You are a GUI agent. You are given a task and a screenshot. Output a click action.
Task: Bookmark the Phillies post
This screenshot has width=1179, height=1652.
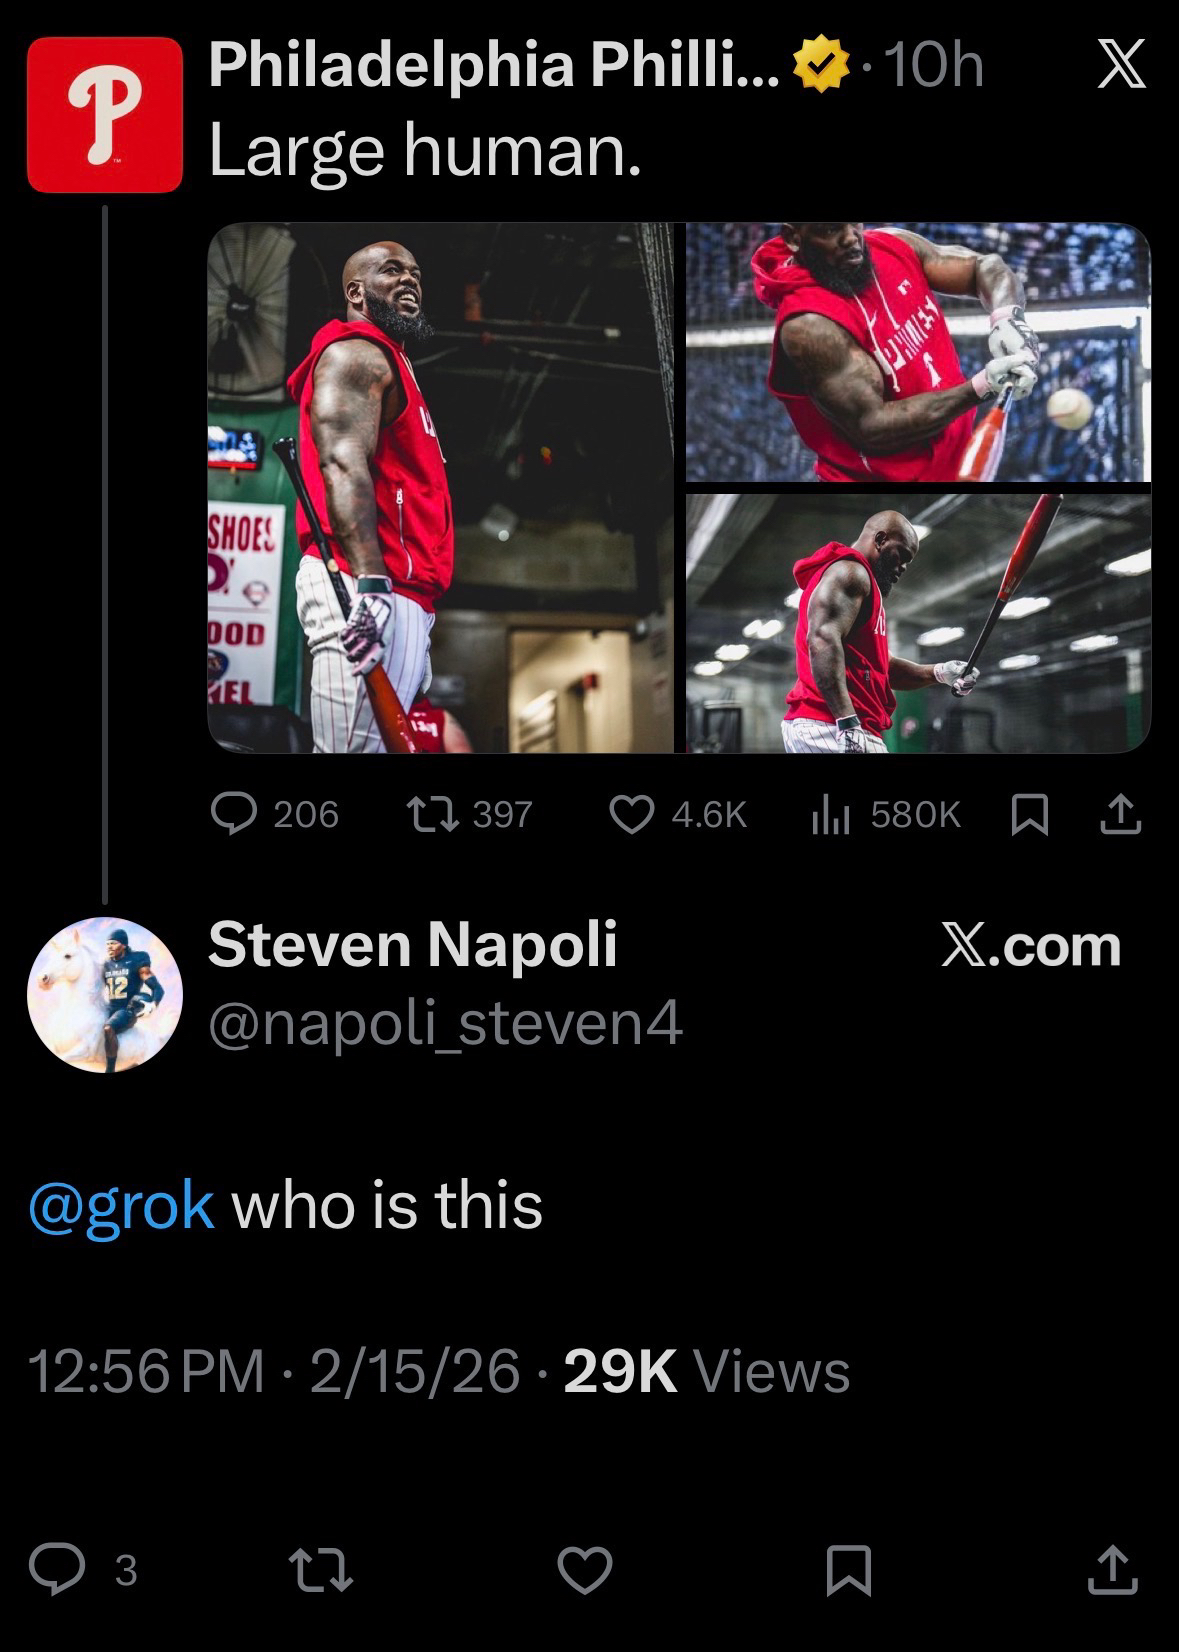(1030, 814)
